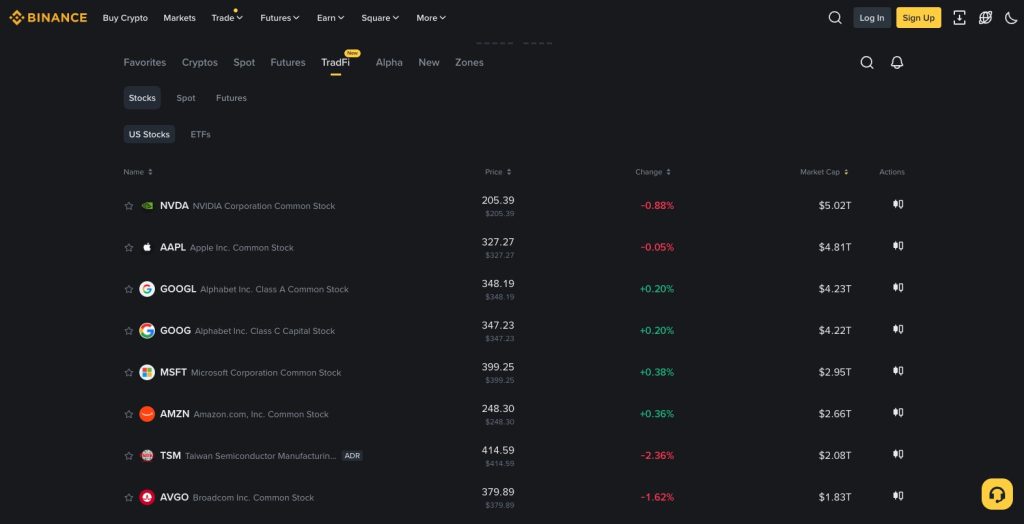Viewport: 1024px width, 524px height.
Task: Favorite AMZN with its star icon
Action: point(129,414)
